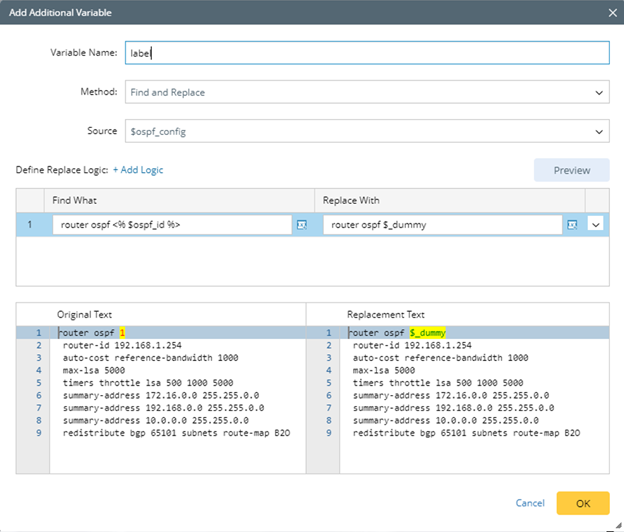The image size is (624, 532).
Task: Click variable icon in Replace With field
Action: [572, 225]
